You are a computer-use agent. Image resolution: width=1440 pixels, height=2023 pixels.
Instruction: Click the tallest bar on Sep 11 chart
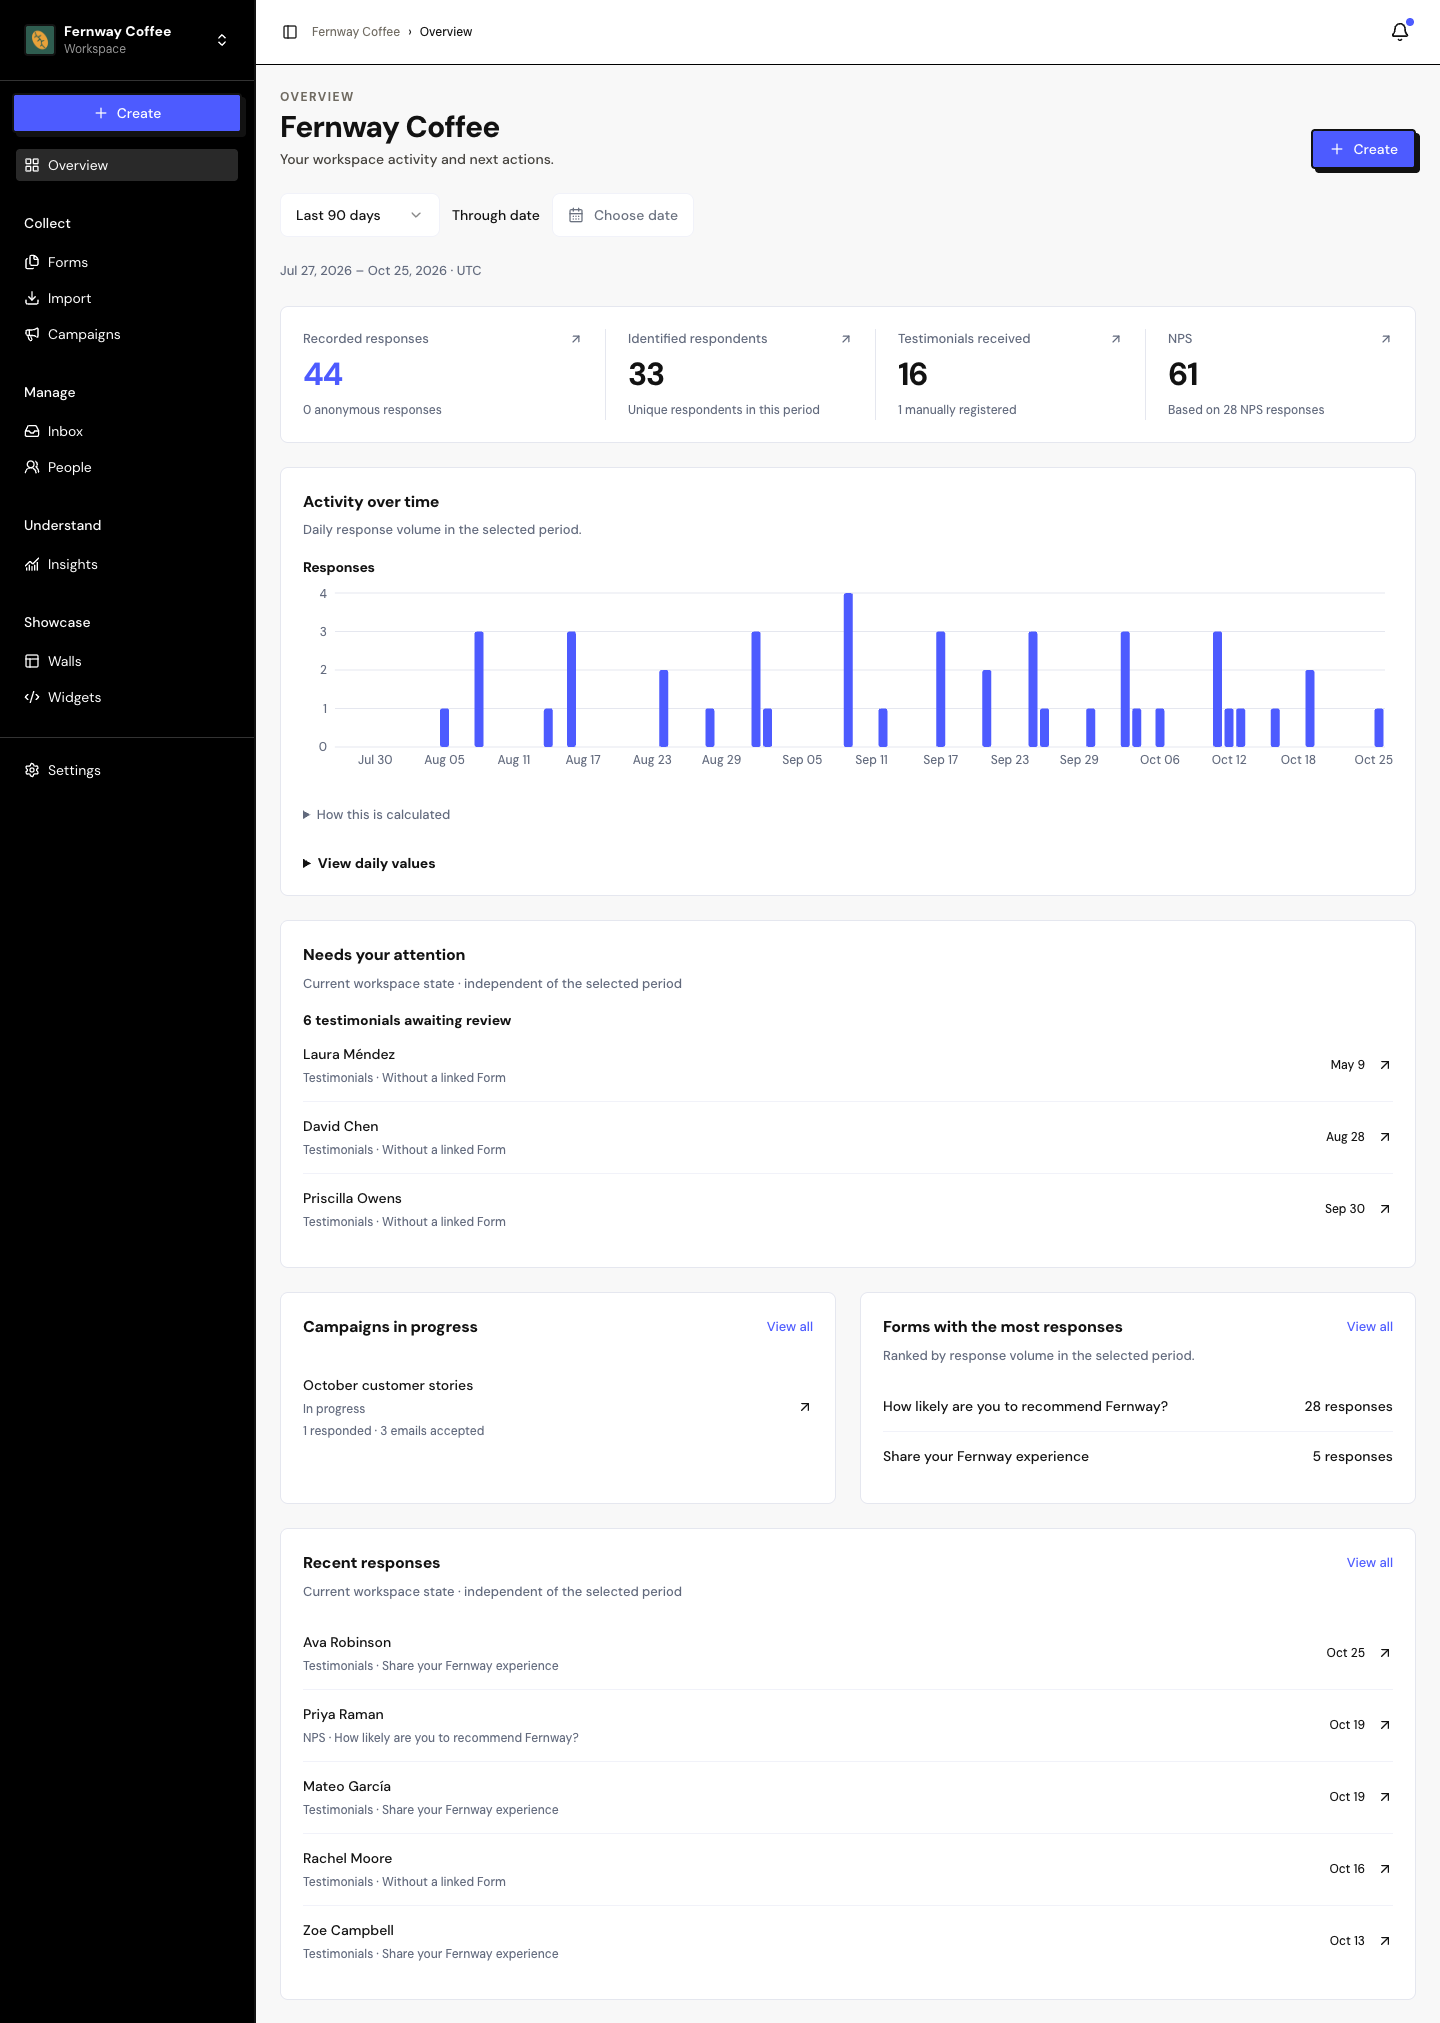click(x=848, y=670)
